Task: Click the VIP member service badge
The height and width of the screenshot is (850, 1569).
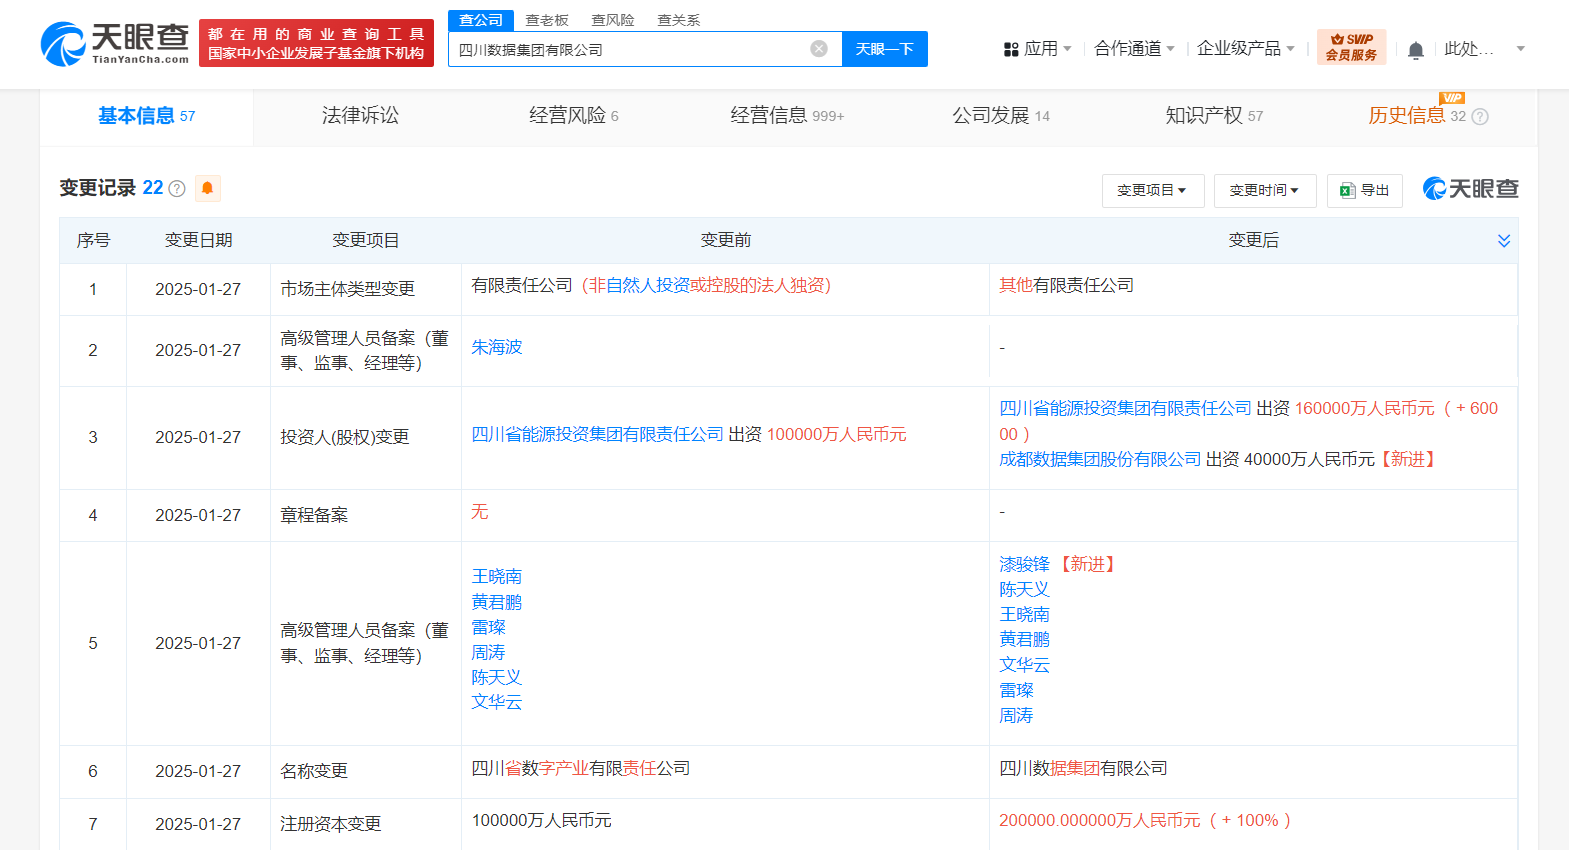Action: (1351, 47)
